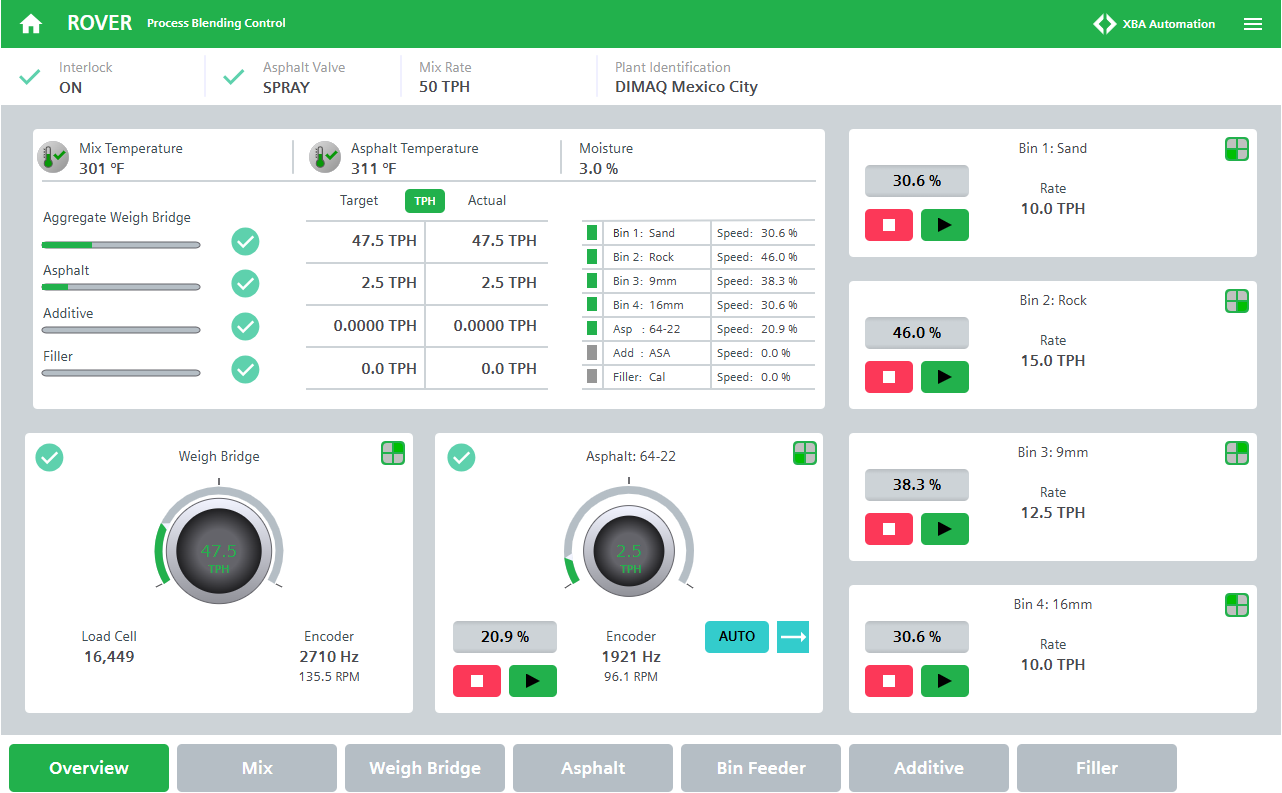1282x793 pixels.
Task: Click the Asphalt Valve SPRAY checkmark icon
Action: pyautogui.click(x=234, y=77)
